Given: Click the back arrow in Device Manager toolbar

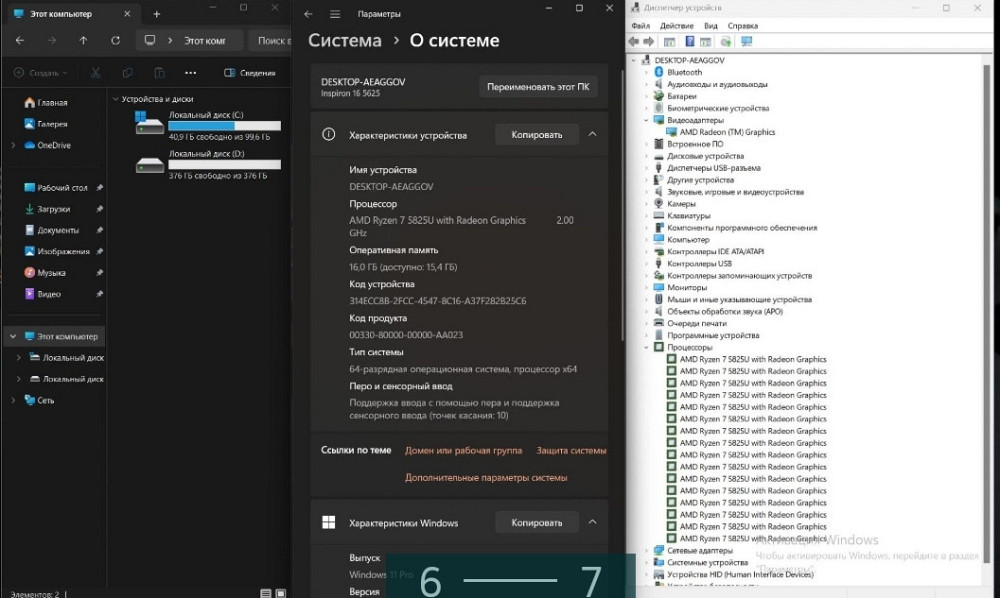Looking at the screenshot, I should click(636, 42).
